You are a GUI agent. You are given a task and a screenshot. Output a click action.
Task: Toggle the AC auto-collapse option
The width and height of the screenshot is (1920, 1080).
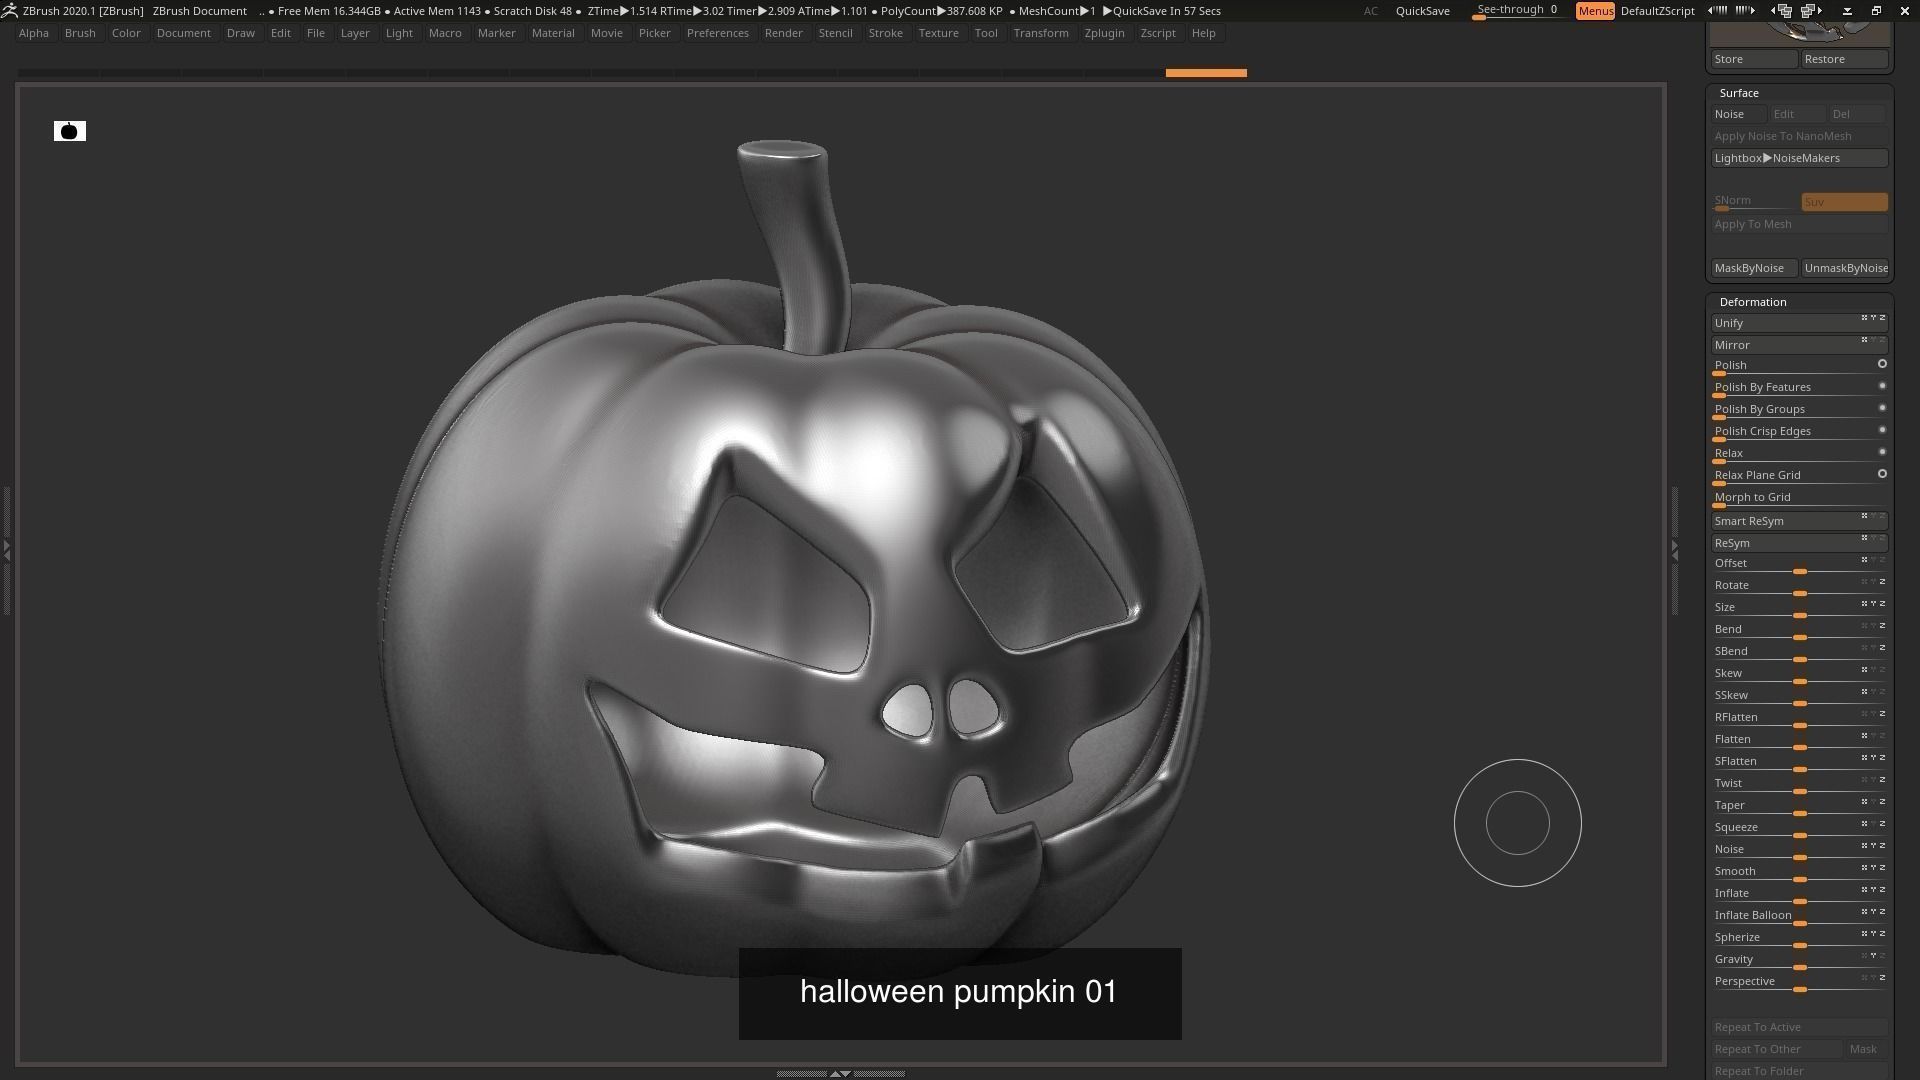[x=1370, y=11]
